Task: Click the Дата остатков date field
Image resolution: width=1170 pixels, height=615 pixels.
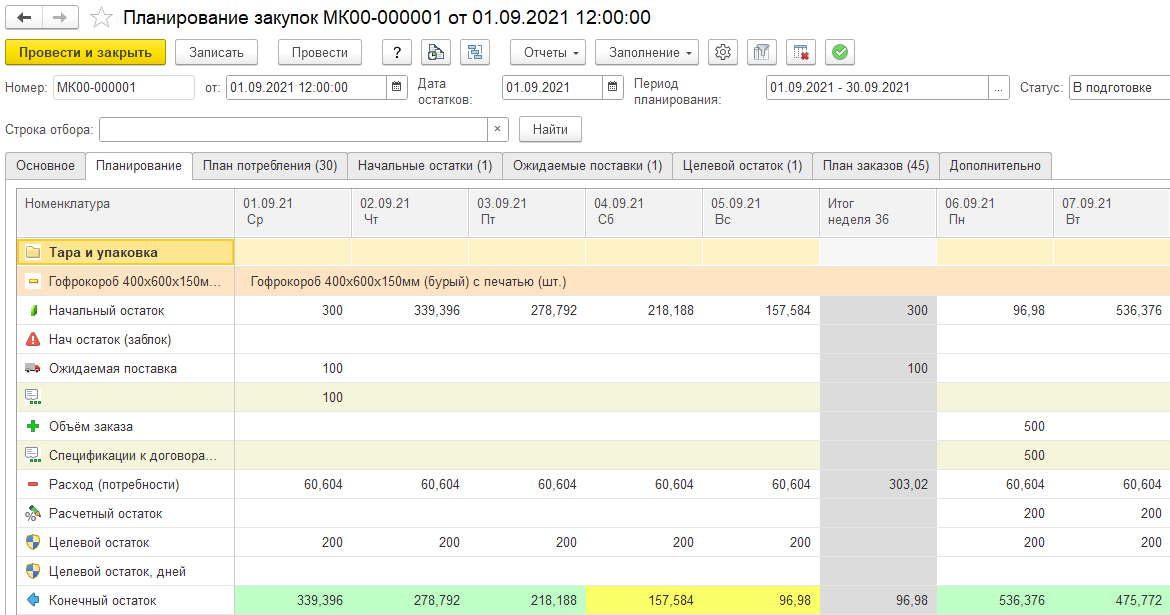Action: [x=553, y=87]
